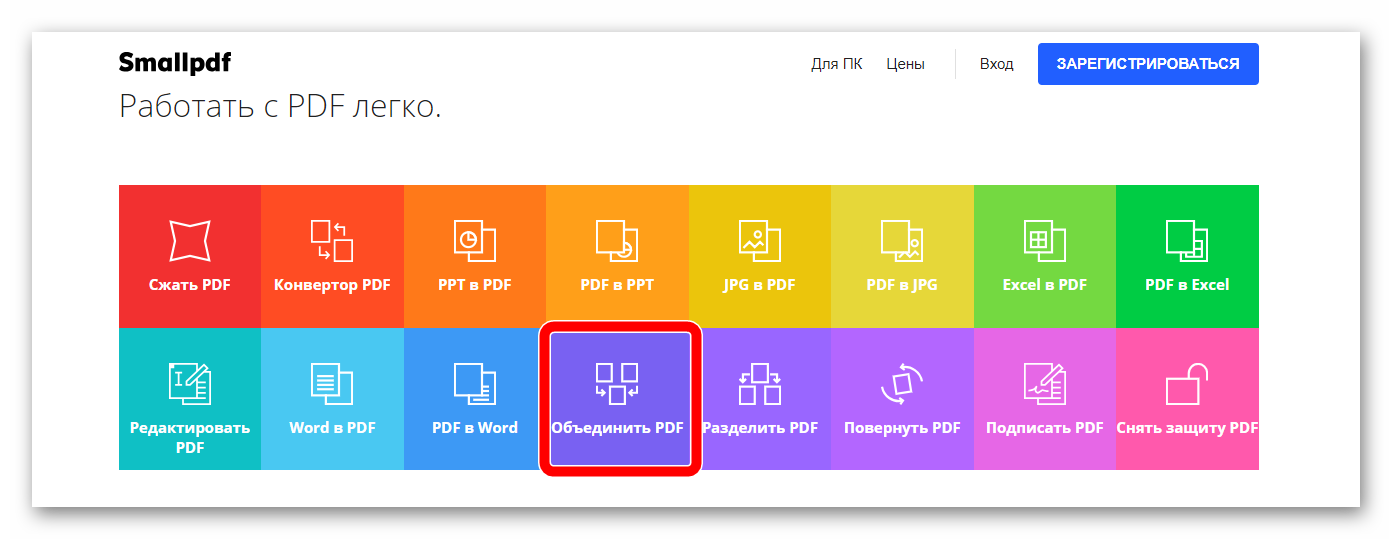The height and width of the screenshot is (539, 1392).
Task: Select the Разделить PDF split tool
Action: (759, 399)
